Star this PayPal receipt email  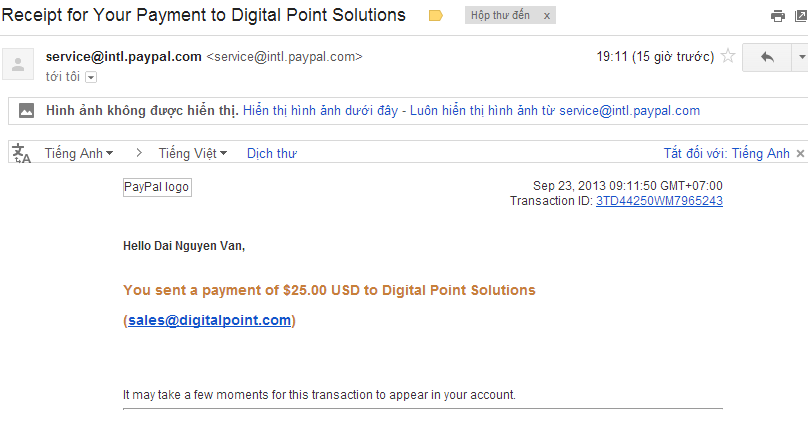point(728,56)
